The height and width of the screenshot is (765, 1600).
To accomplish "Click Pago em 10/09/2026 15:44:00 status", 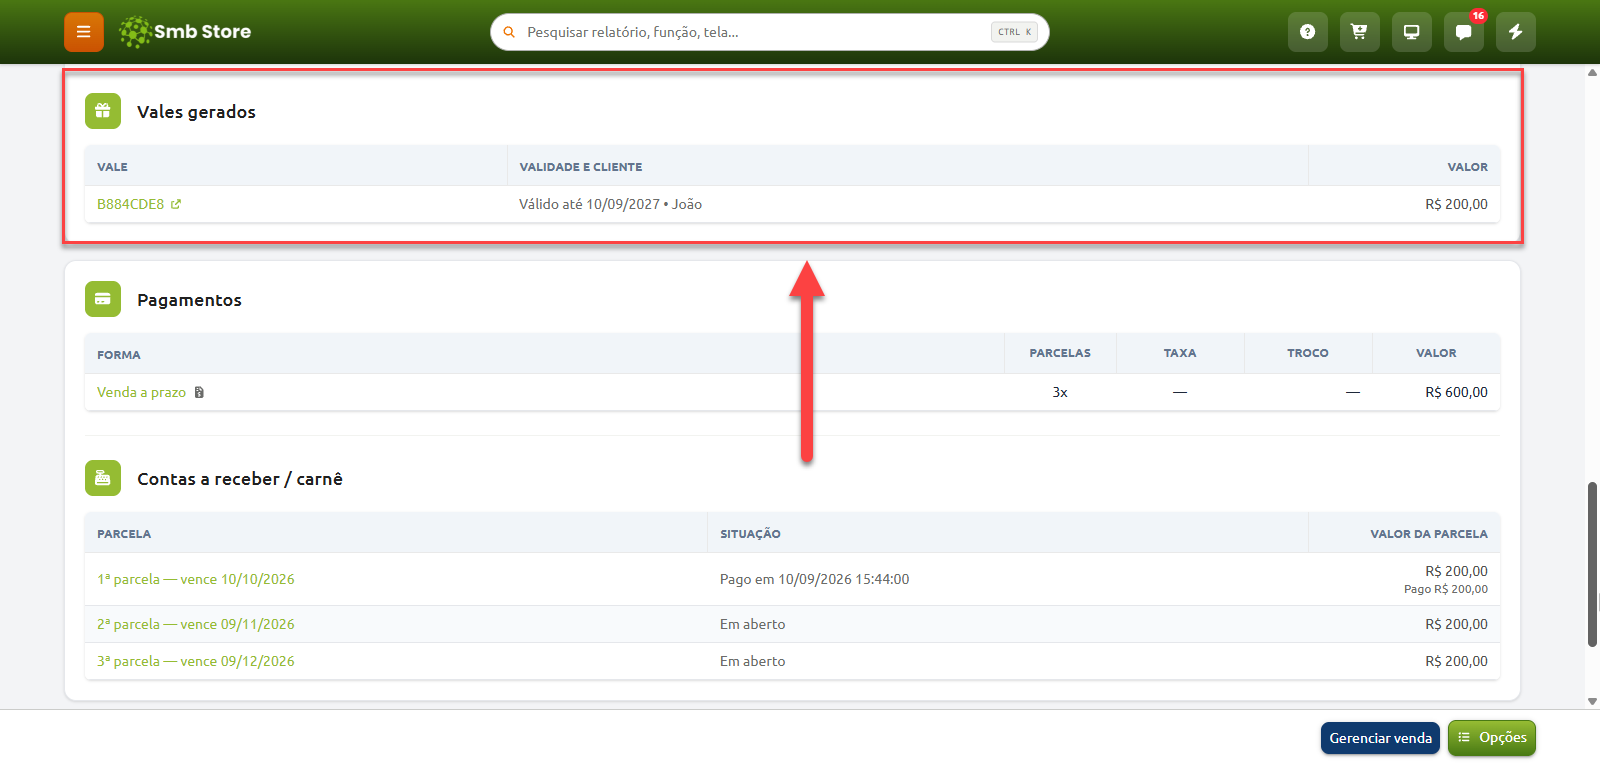I will click(x=814, y=579).
